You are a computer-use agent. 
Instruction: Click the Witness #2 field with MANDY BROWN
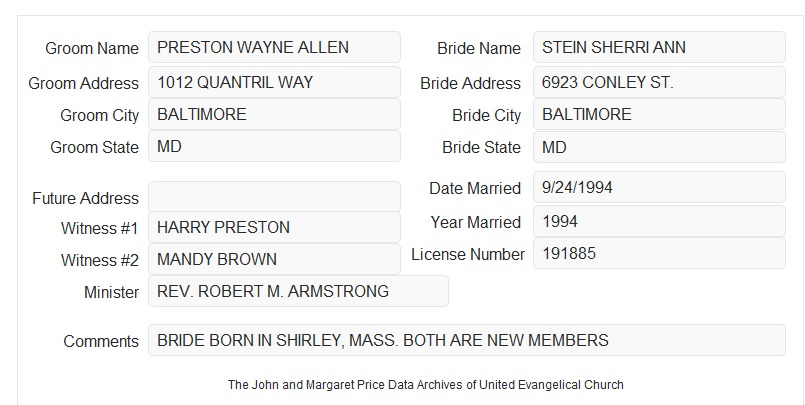(274, 259)
